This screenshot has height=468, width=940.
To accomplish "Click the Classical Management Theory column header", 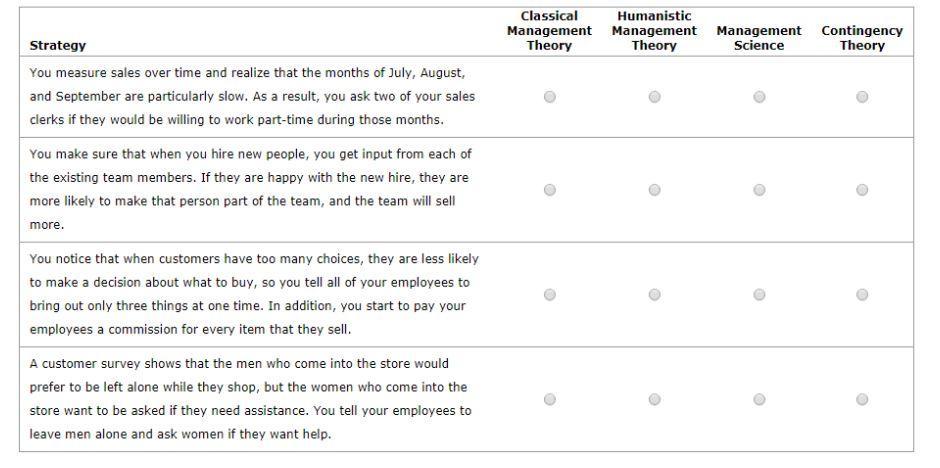I will pos(549,31).
